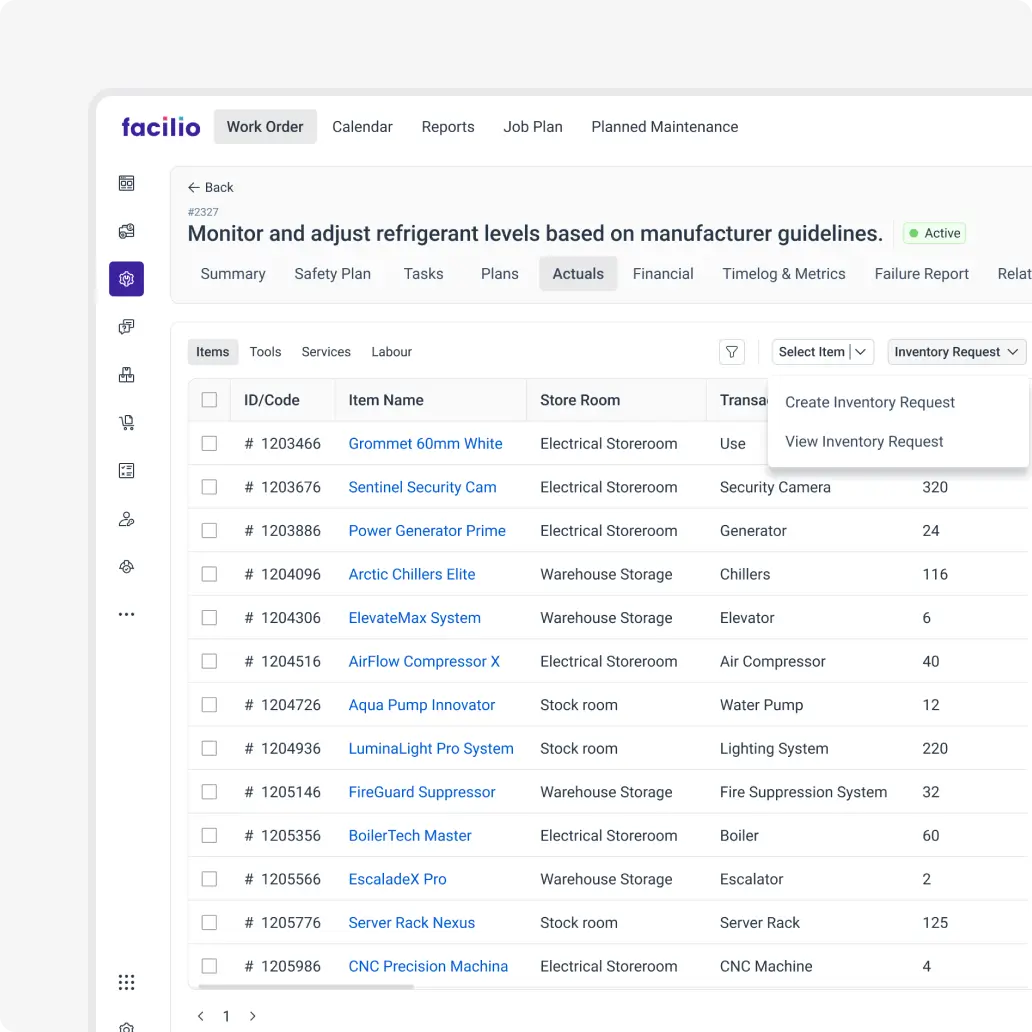This screenshot has width=1032, height=1032.
Task: Open the Tools tab in the actuals section
Action: [265, 351]
